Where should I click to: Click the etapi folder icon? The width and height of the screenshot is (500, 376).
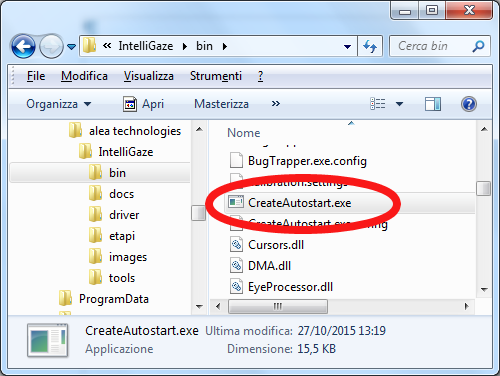95,235
